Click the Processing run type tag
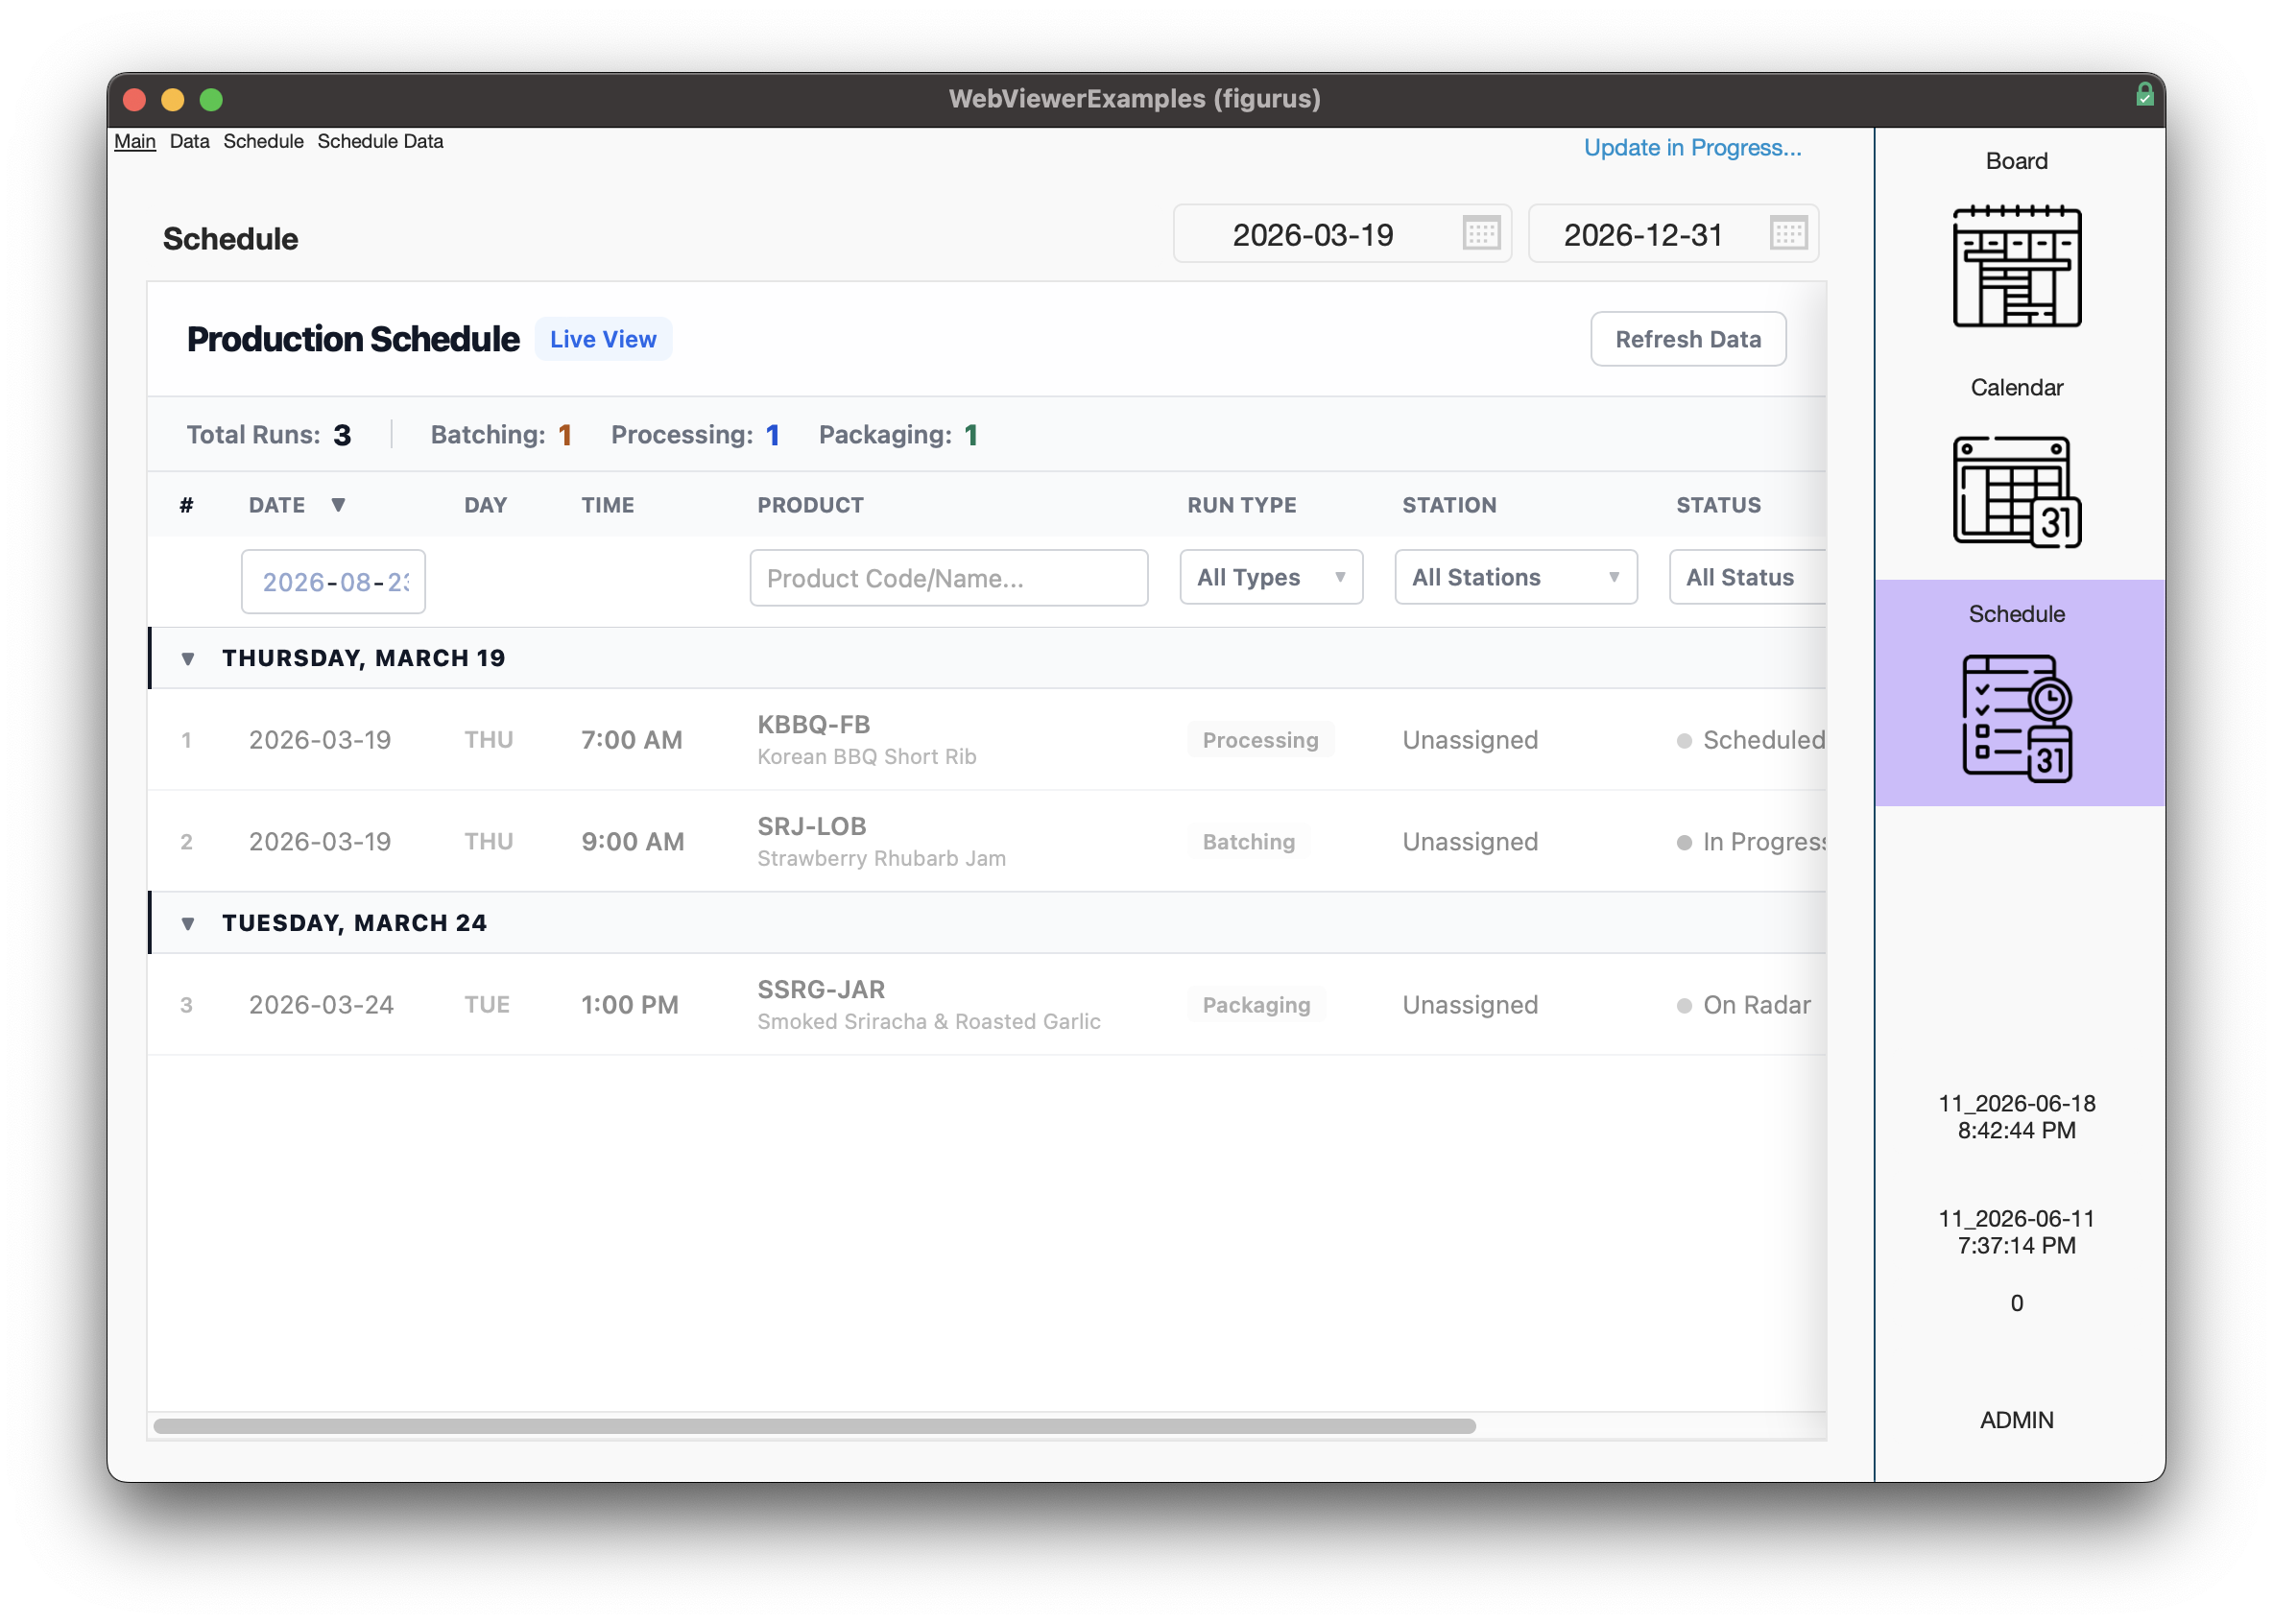Image resolution: width=2273 pixels, height=1624 pixels. click(1260, 740)
